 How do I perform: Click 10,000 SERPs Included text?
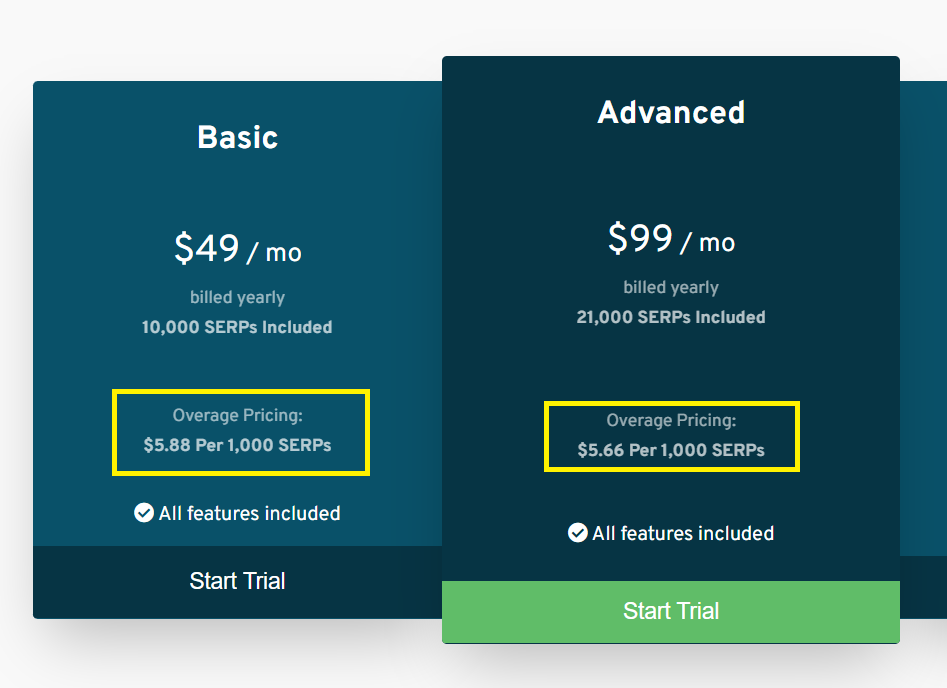[x=237, y=327]
